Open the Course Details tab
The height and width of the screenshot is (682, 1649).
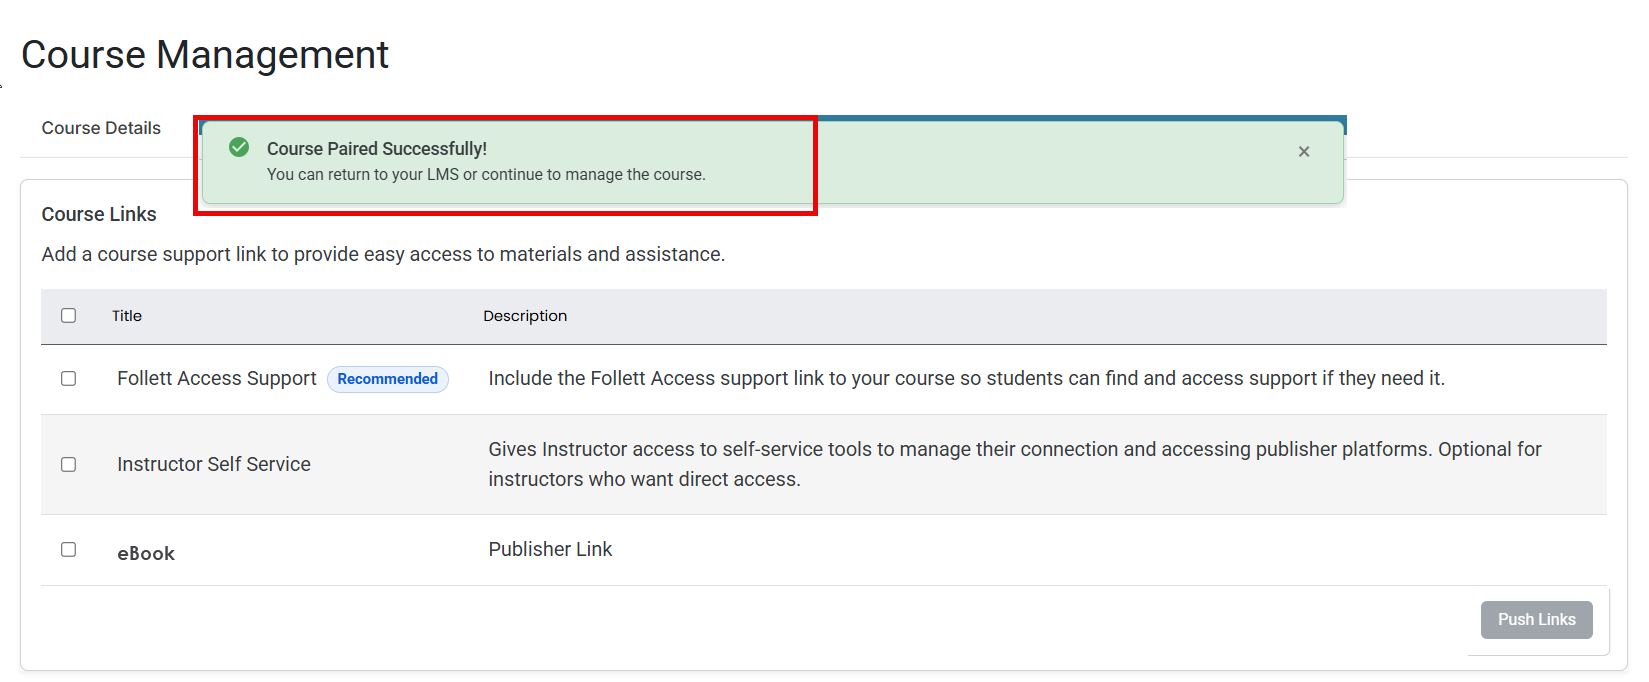pyautogui.click(x=101, y=128)
